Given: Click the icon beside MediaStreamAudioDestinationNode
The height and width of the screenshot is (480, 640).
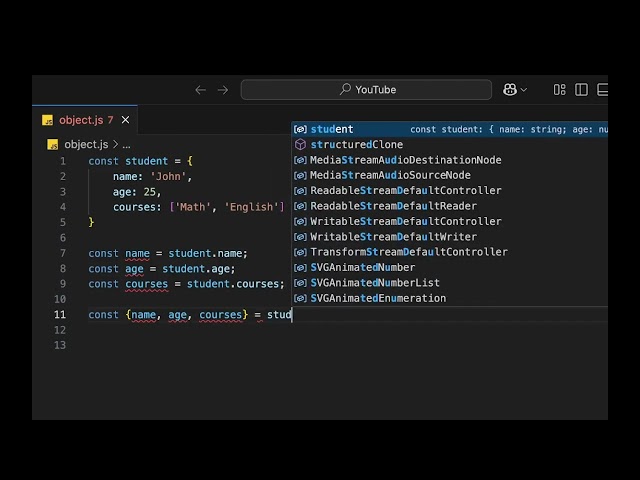Looking at the screenshot, I should (300, 160).
